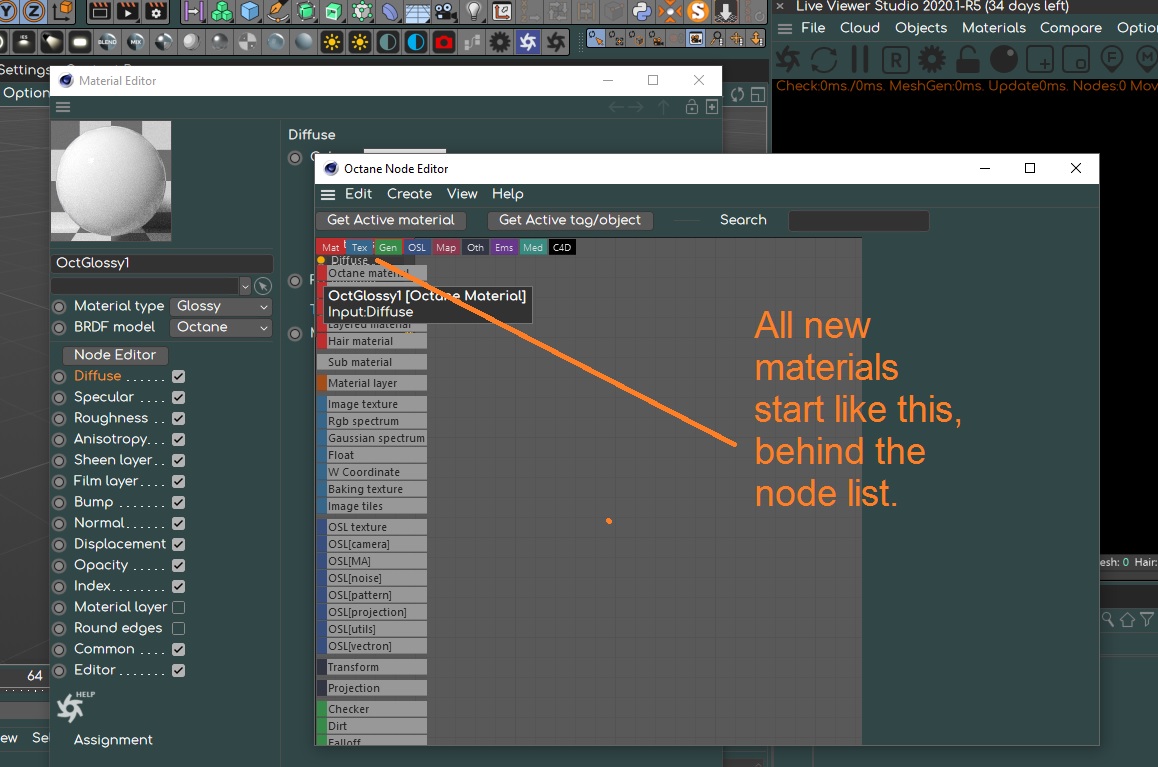Open the BRDF model Octane dropdown
Viewport: 1158px width, 767px height.
[x=221, y=327]
